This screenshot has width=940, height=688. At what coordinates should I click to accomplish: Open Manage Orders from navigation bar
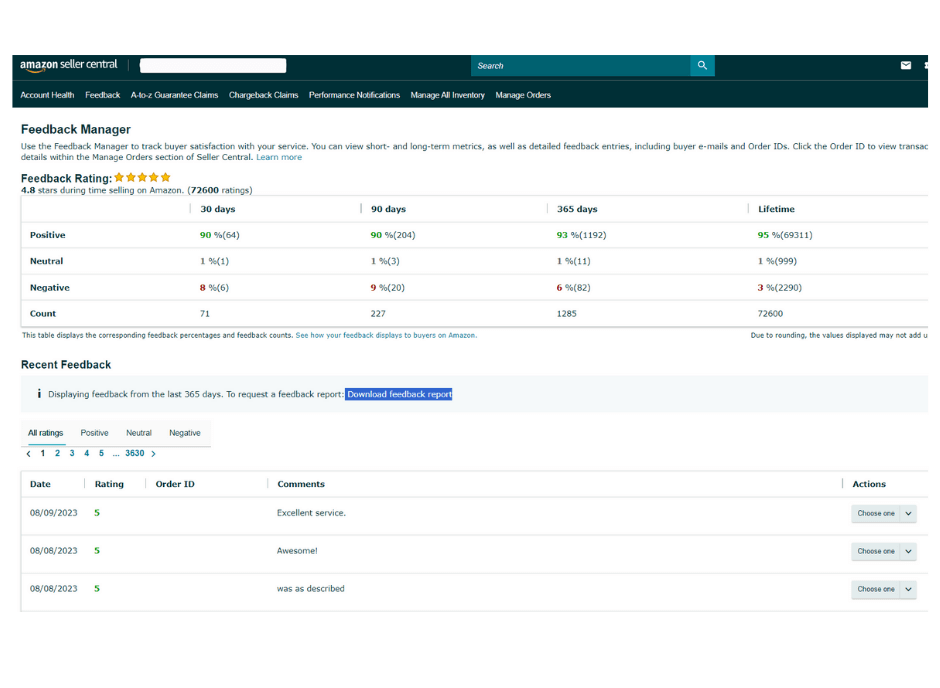click(523, 95)
